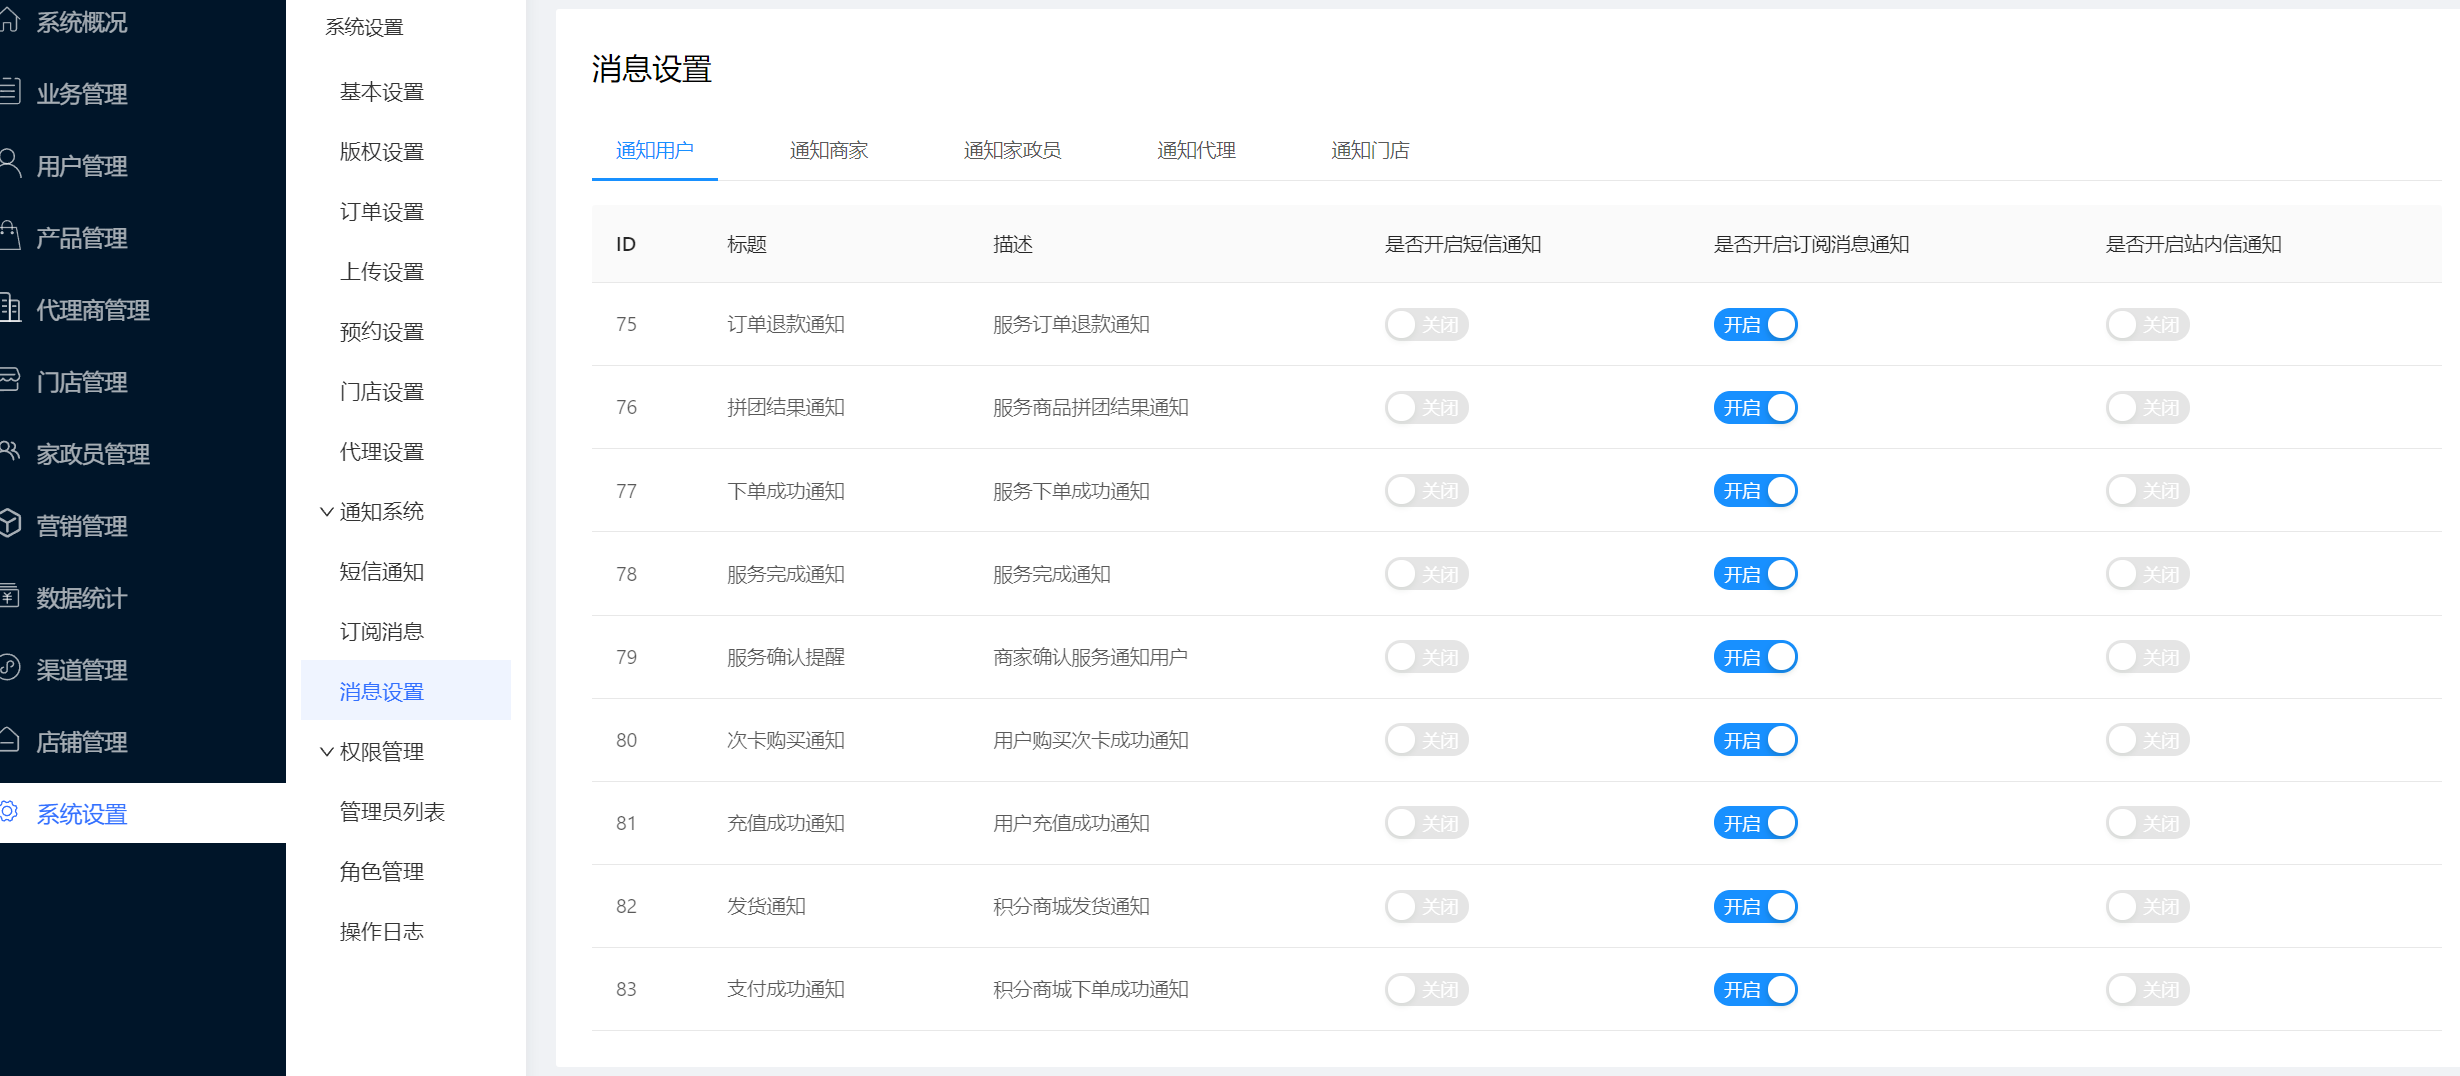Open 代理设置 in the submenu
2460x1076 pixels.
pos(381,452)
